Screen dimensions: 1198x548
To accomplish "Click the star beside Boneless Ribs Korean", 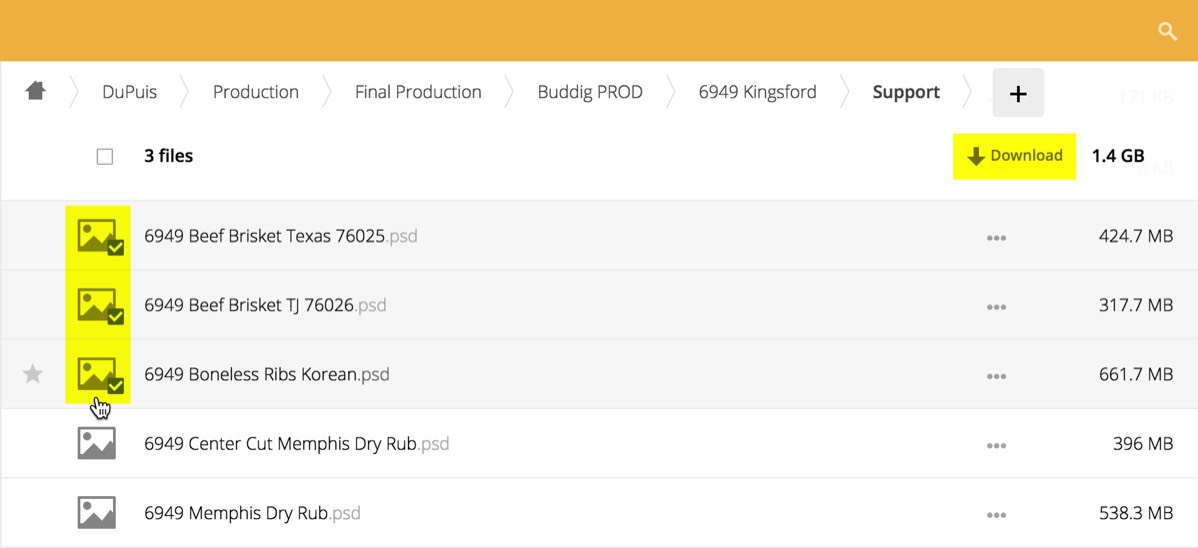I will [x=33, y=374].
